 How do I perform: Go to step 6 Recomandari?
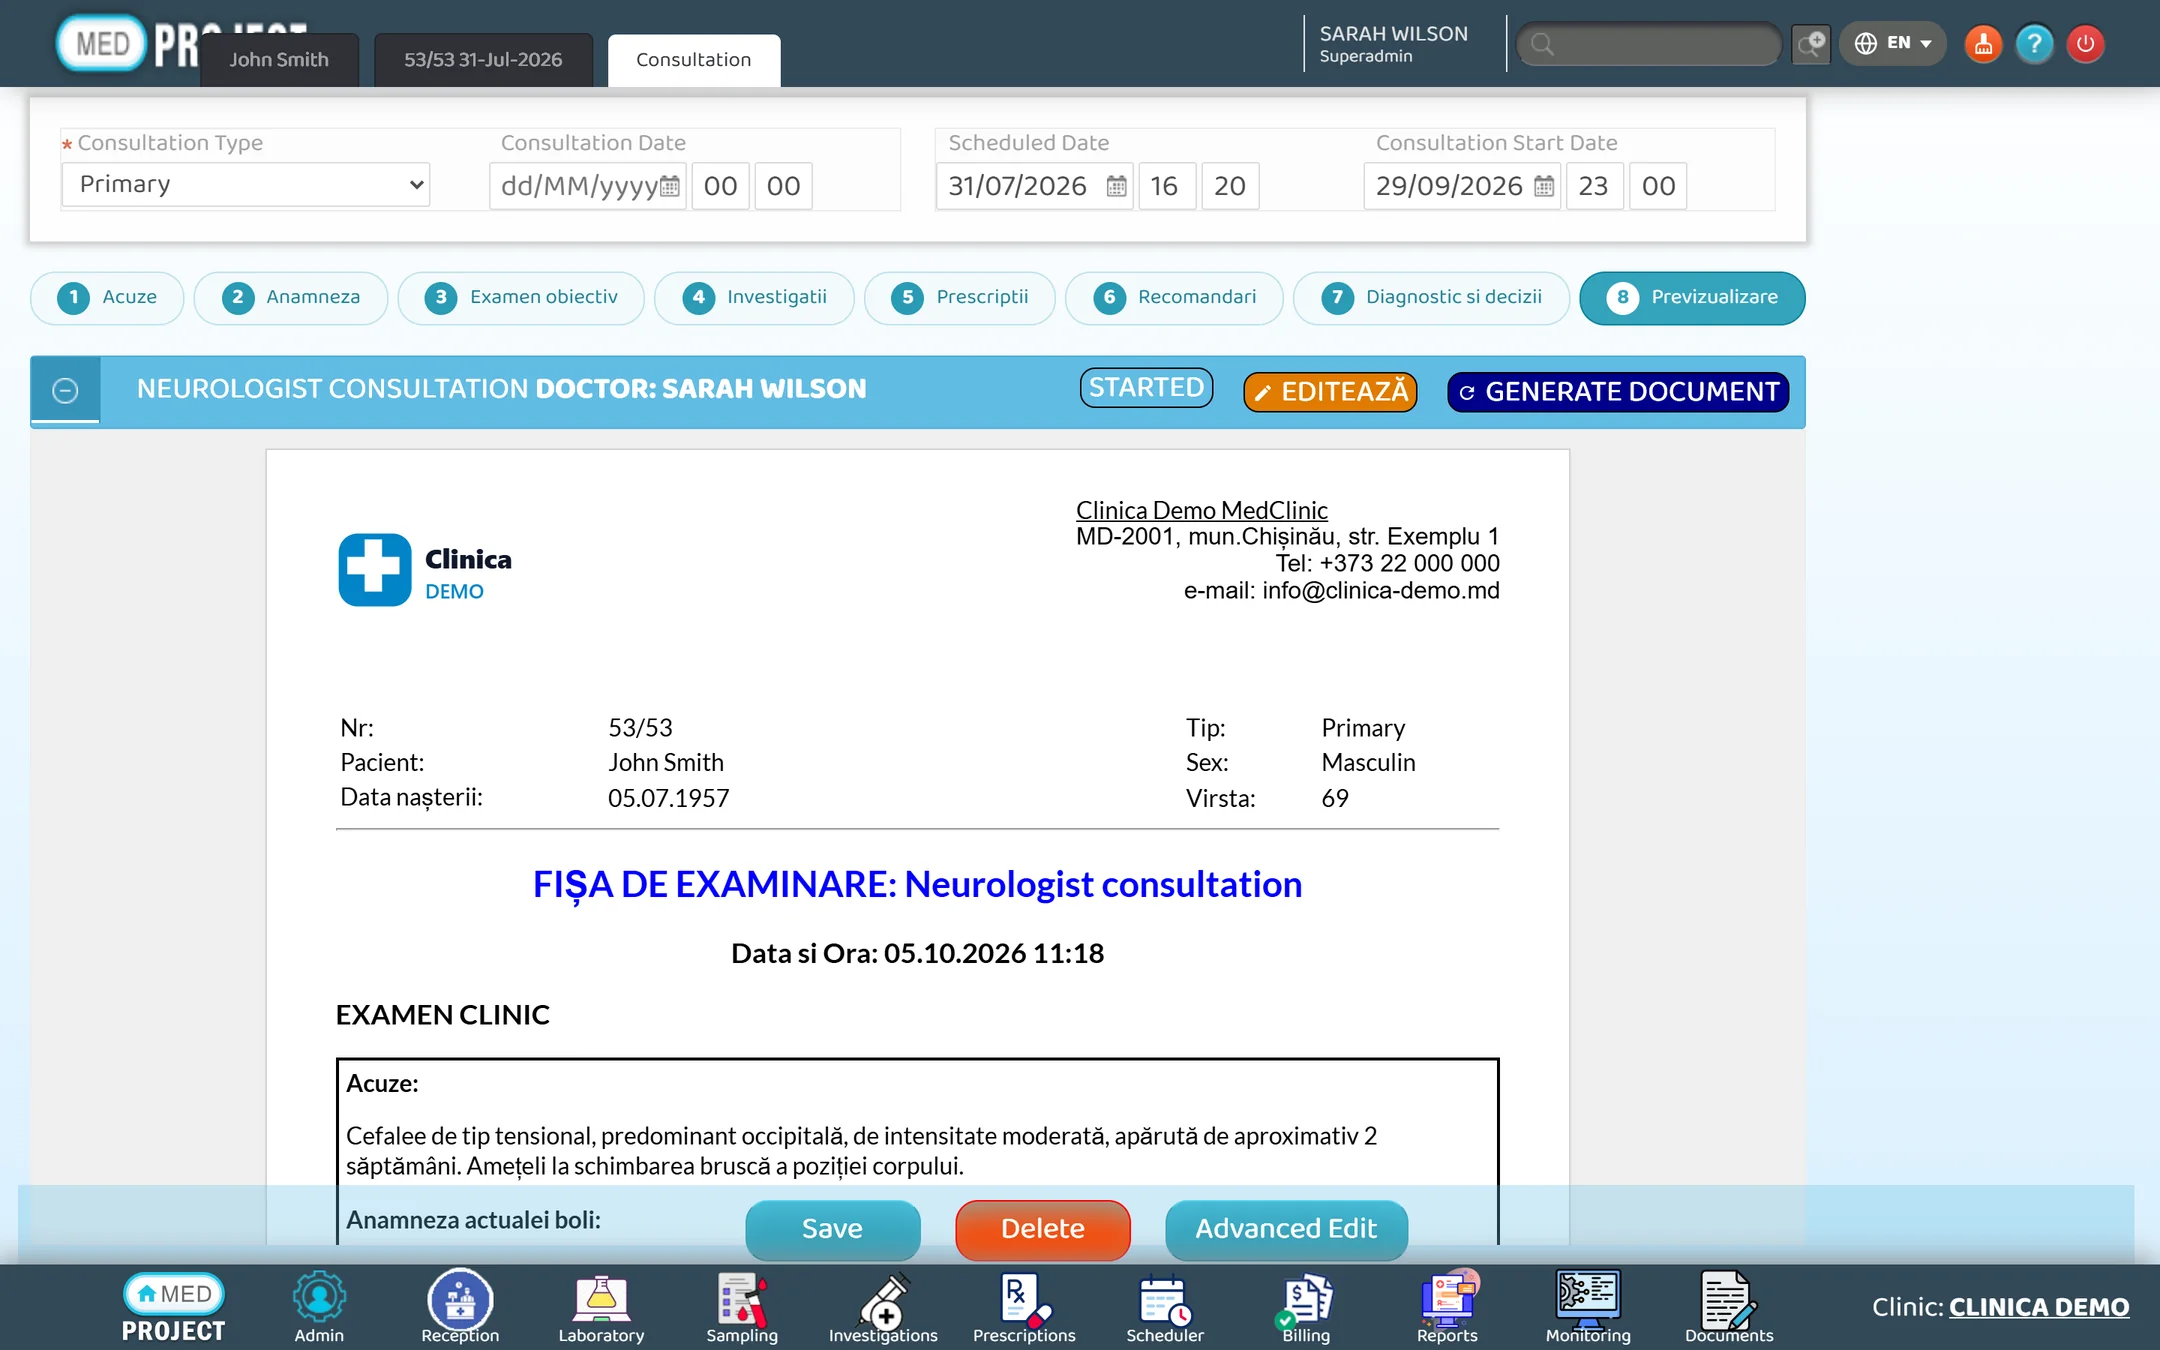click(x=1174, y=297)
